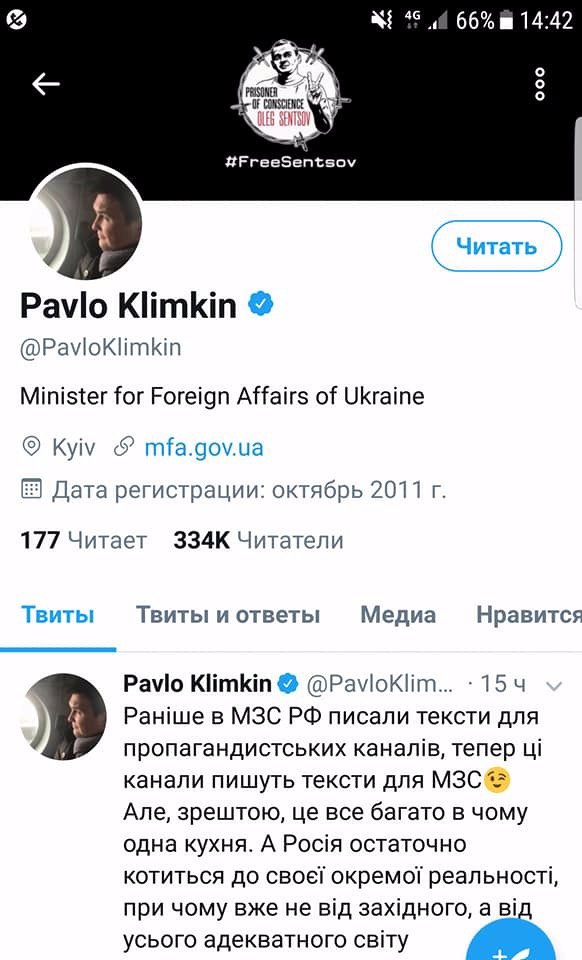Open the large profile avatar photo
Image resolution: width=582 pixels, height=960 pixels.
pyautogui.click(x=85, y=224)
